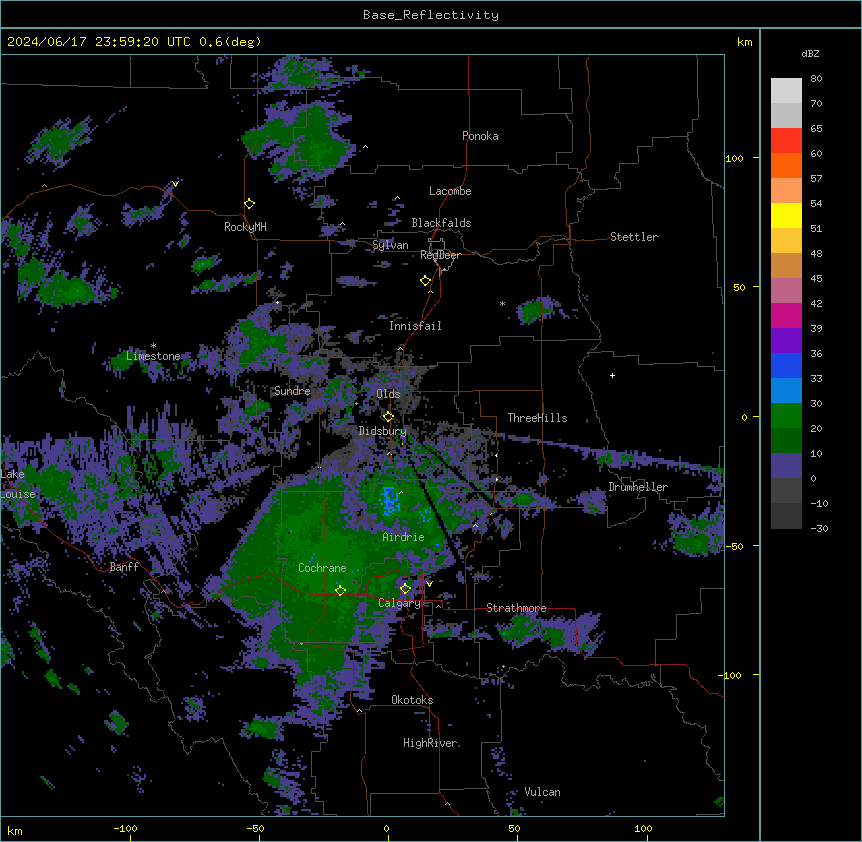Click legend value -10
Image resolution: width=862 pixels, height=842 pixels.
pyautogui.click(x=819, y=503)
